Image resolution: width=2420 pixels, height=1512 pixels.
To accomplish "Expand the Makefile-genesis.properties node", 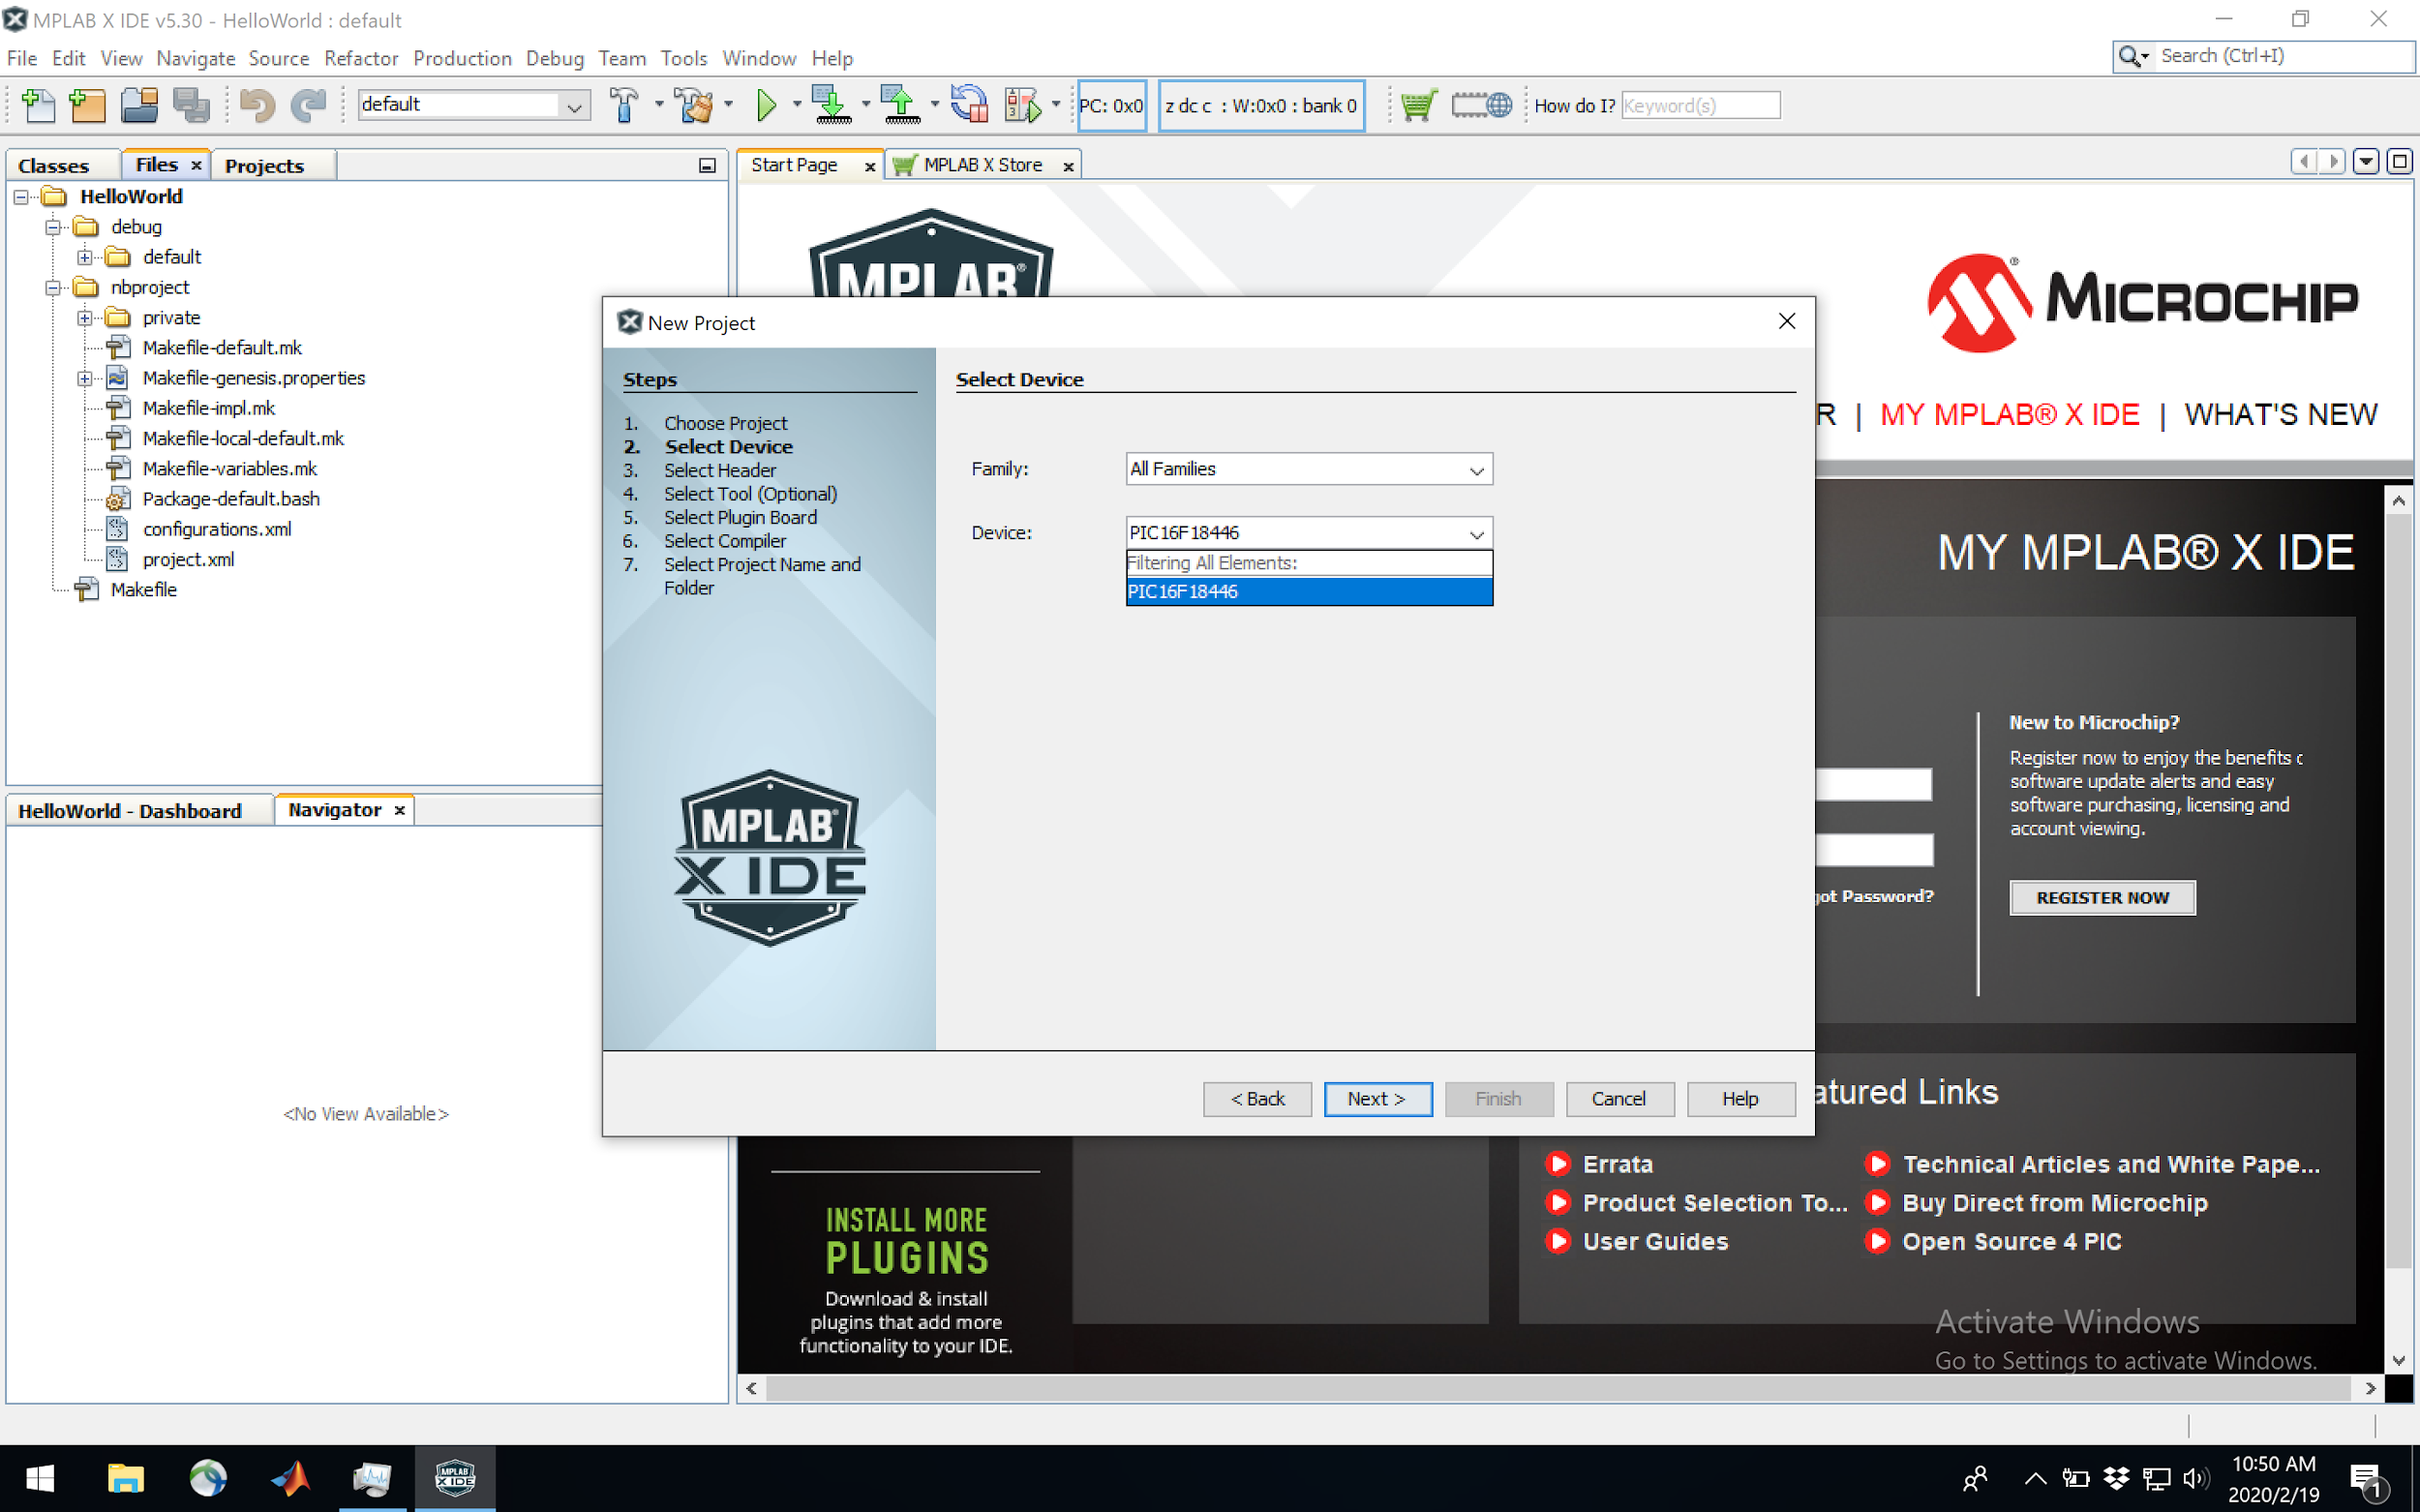I will pyautogui.click(x=85, y=378).
